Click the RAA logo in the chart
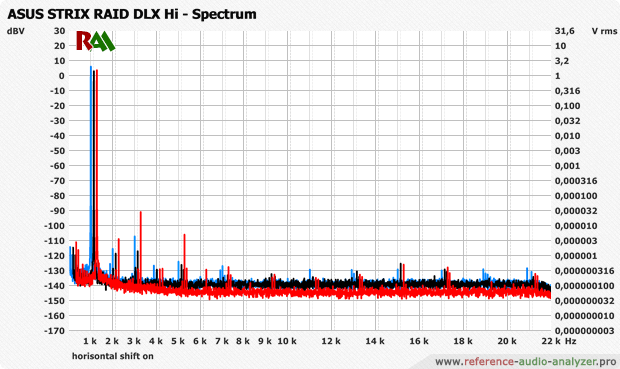 [95, 42]
